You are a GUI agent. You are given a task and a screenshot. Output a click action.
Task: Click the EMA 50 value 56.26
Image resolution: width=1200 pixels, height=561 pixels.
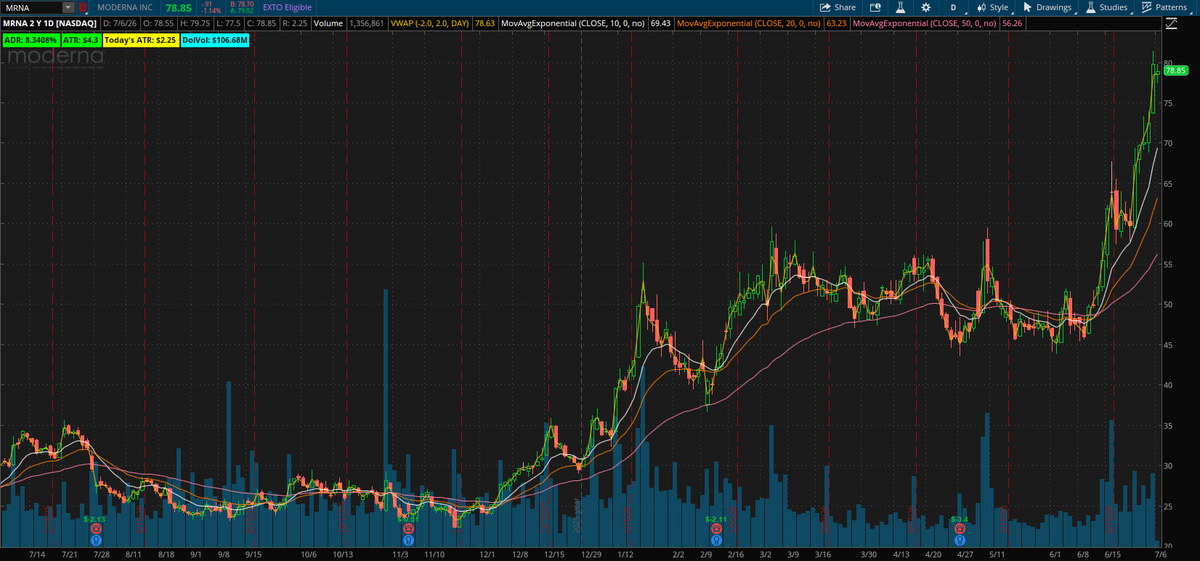click(x=1012, y=22)
